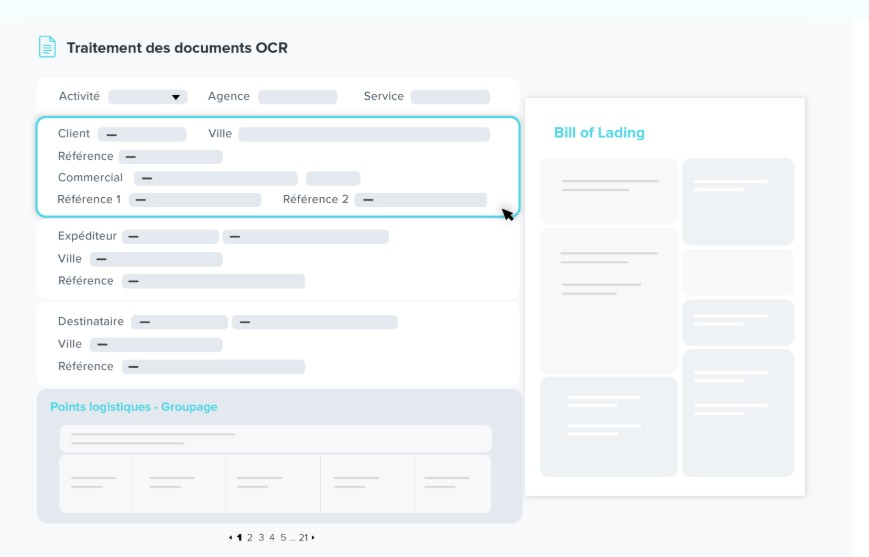Click the Référence field under Destinataire
This screenshot has width=869, height=557.
[x=213, y=367]
